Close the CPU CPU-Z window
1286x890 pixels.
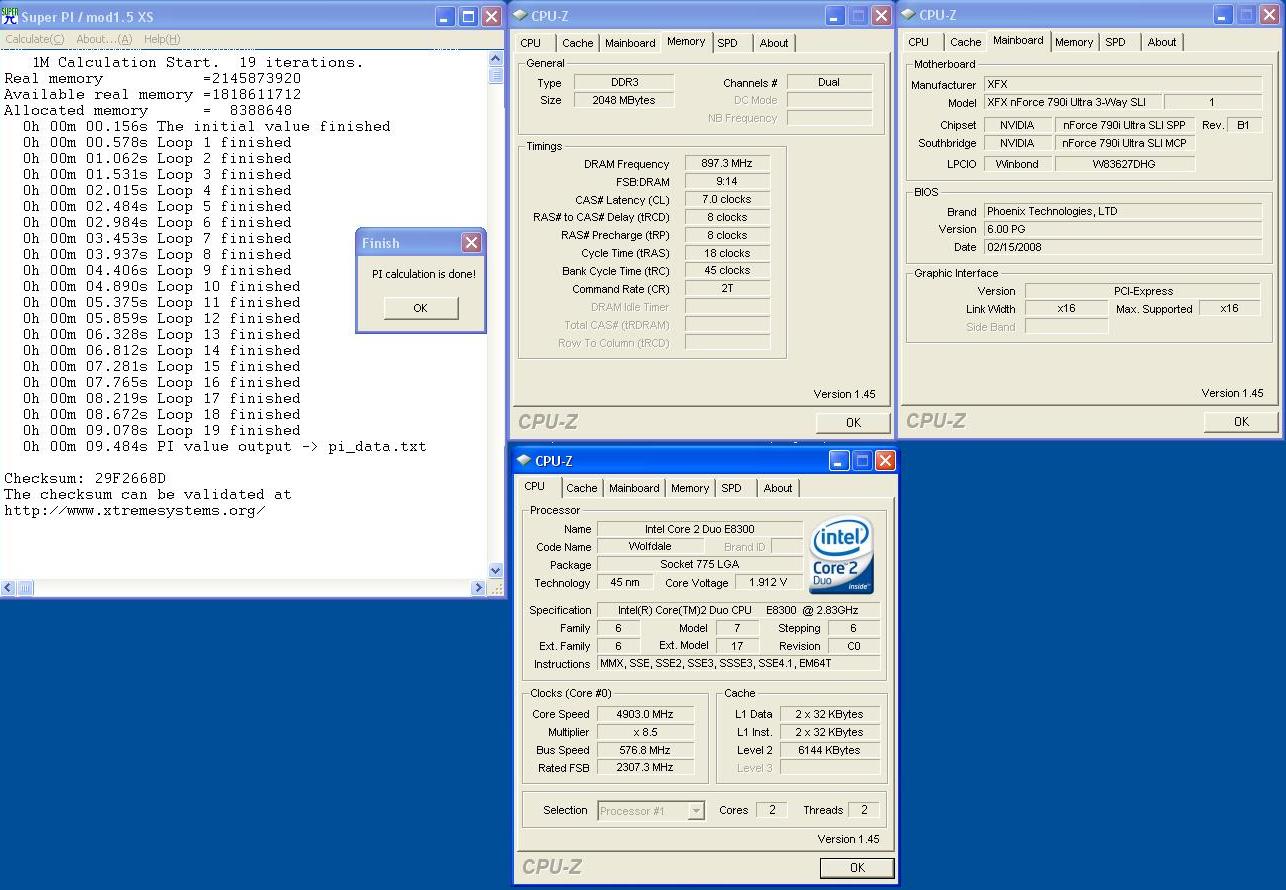tap(885, 461)
